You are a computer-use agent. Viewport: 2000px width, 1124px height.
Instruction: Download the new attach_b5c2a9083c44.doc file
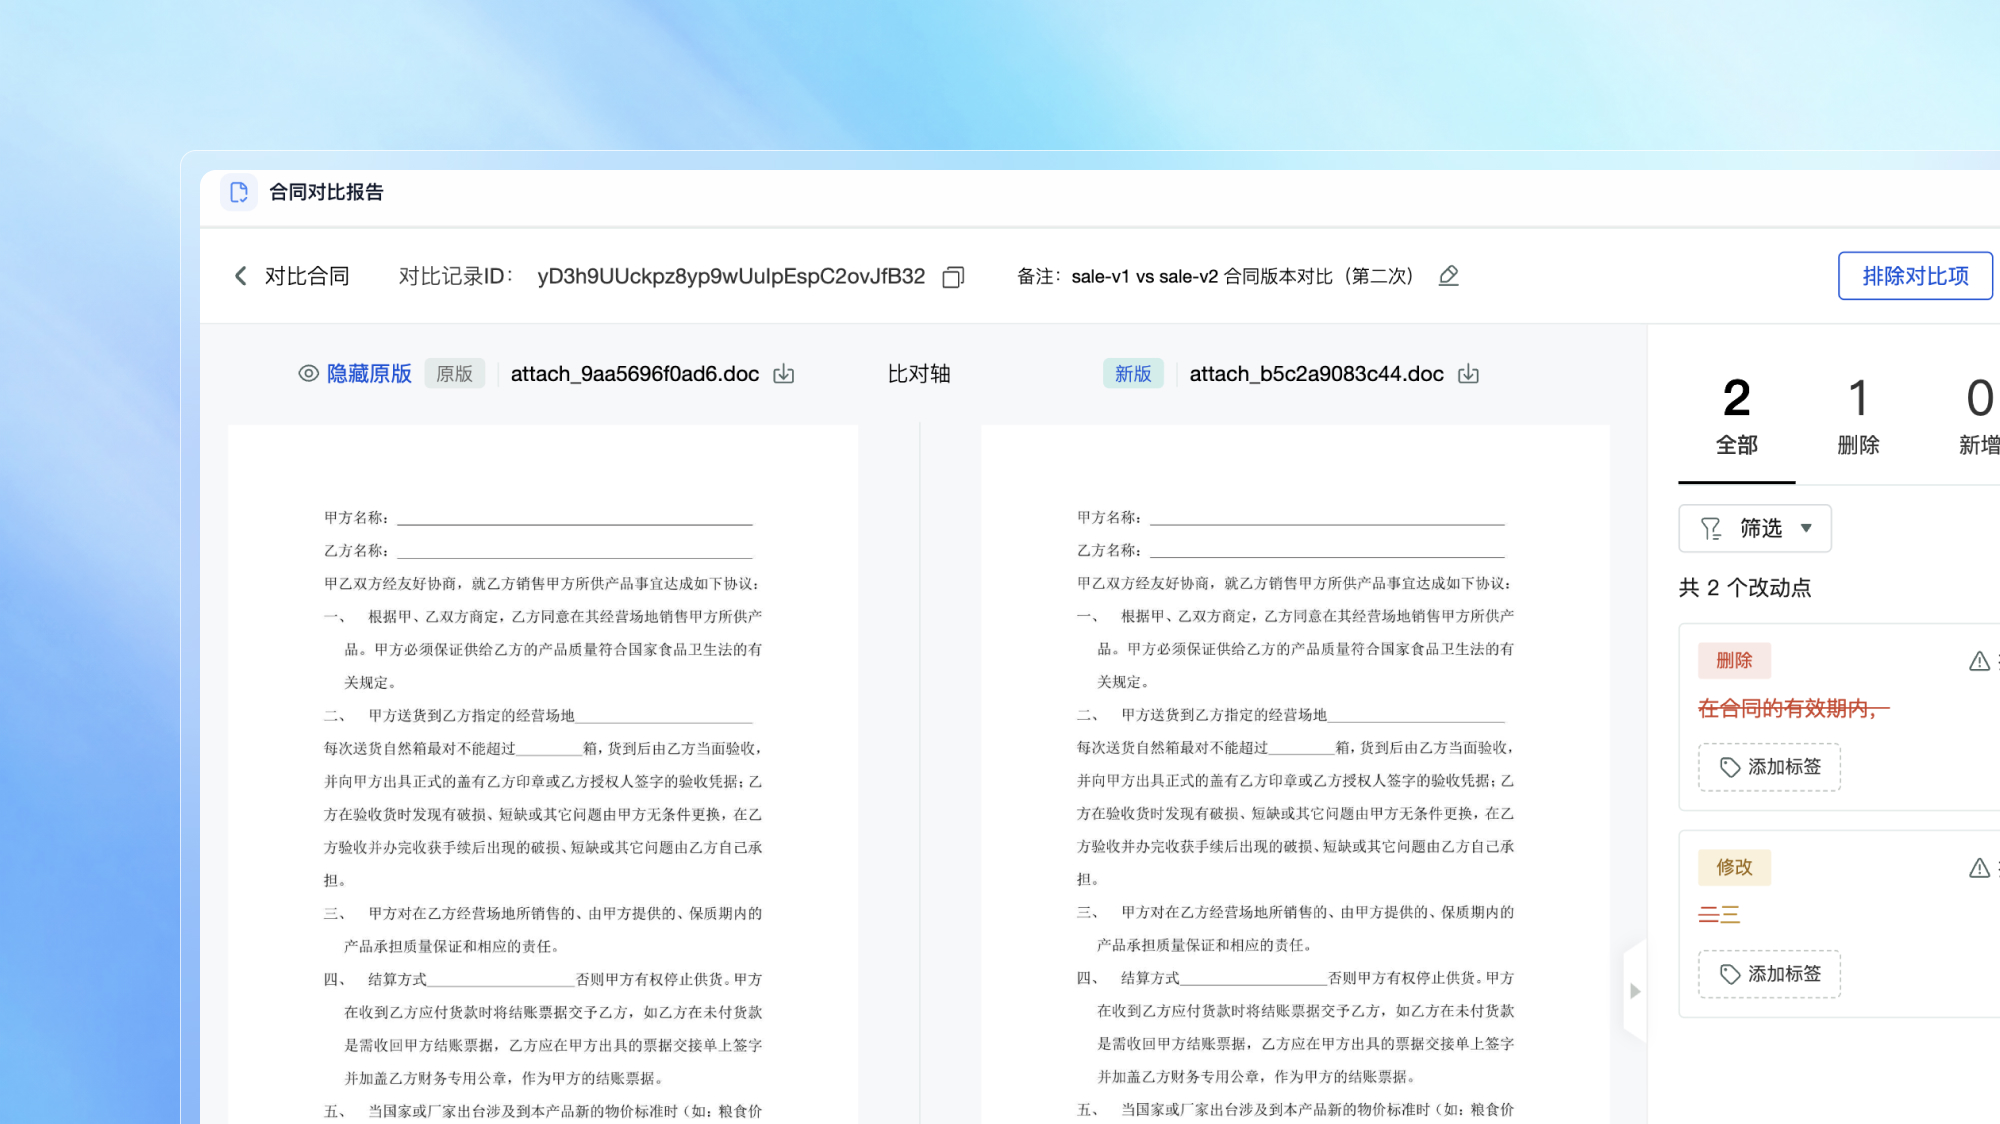1468,374
